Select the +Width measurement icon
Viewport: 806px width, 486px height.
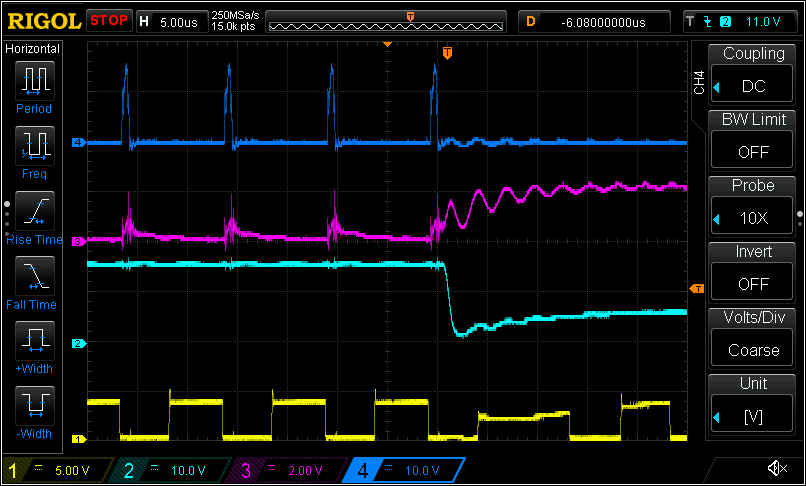35,342
